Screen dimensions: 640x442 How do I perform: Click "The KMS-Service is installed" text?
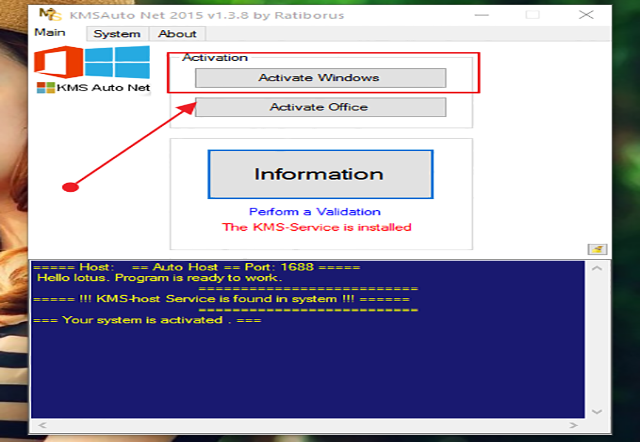pyautogui.click(x=317, y=227)
